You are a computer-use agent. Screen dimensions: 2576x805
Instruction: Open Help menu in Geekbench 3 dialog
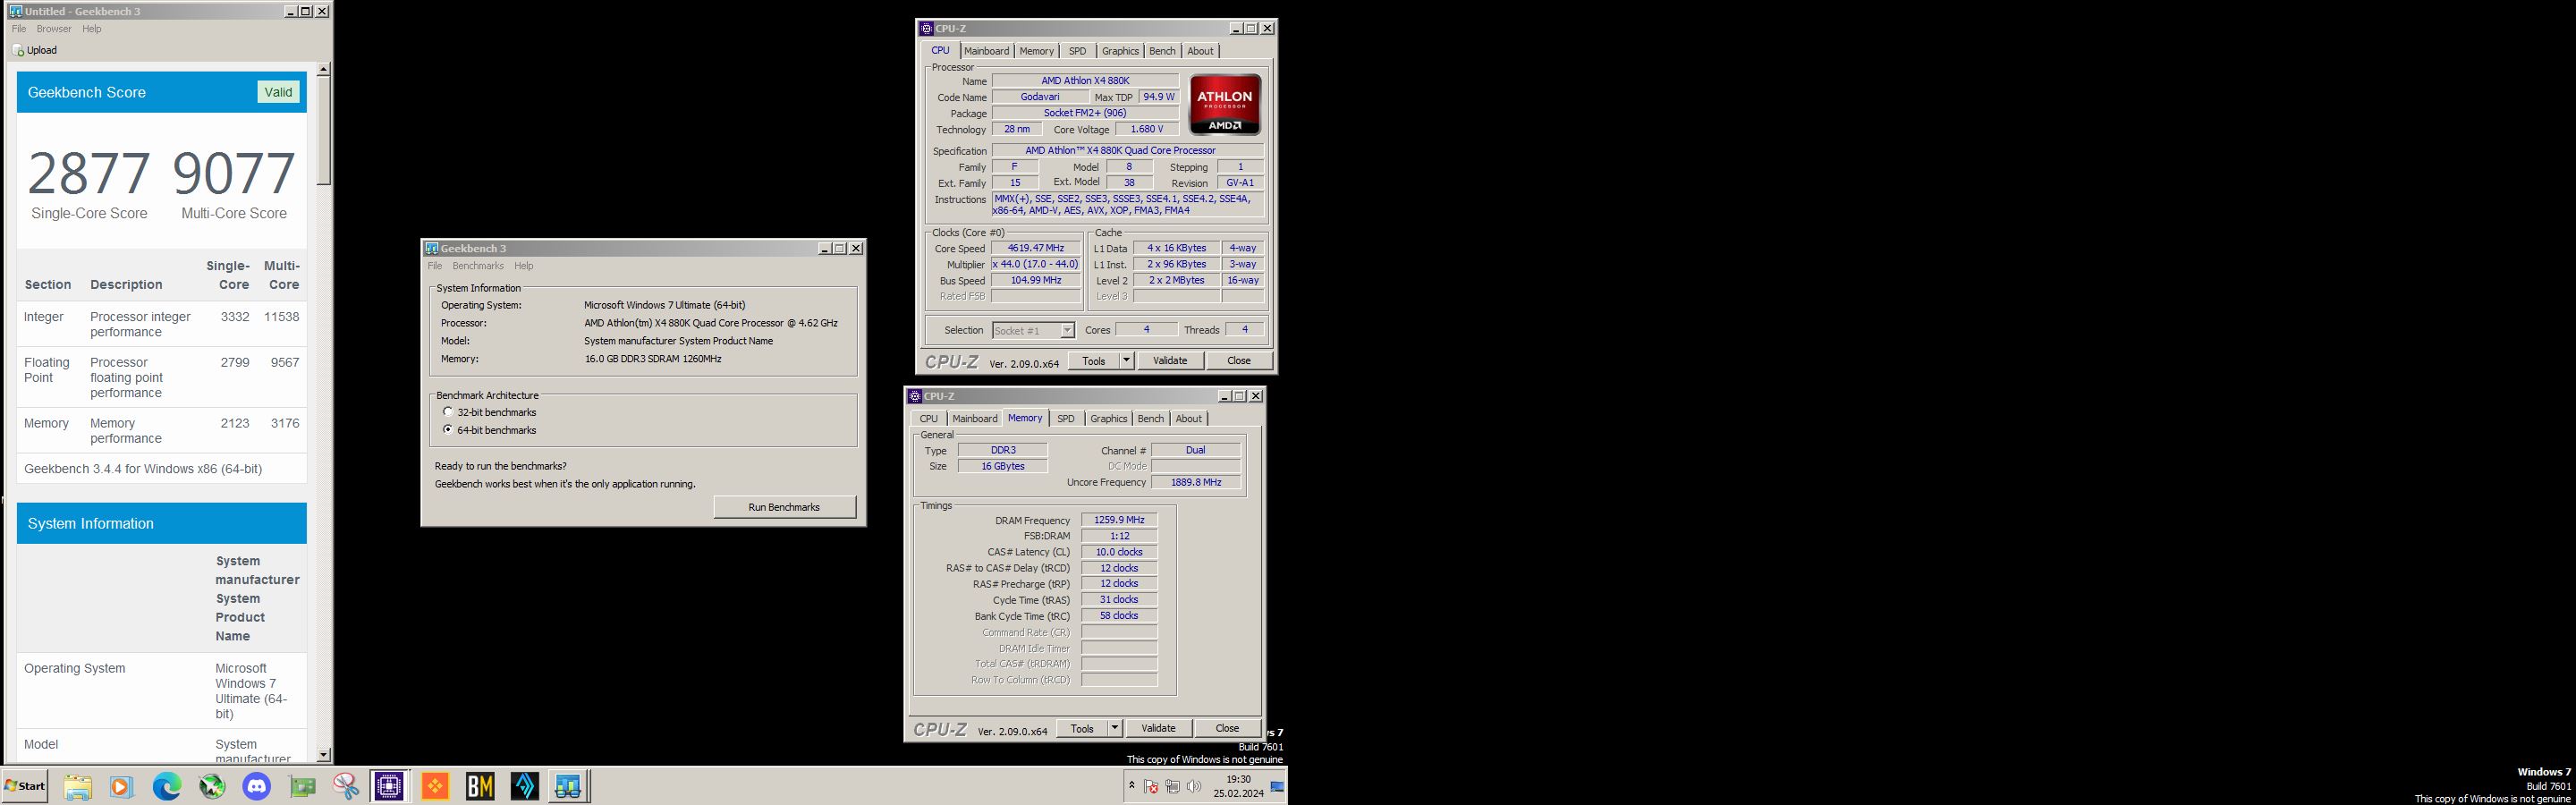(x=524, y=266)
